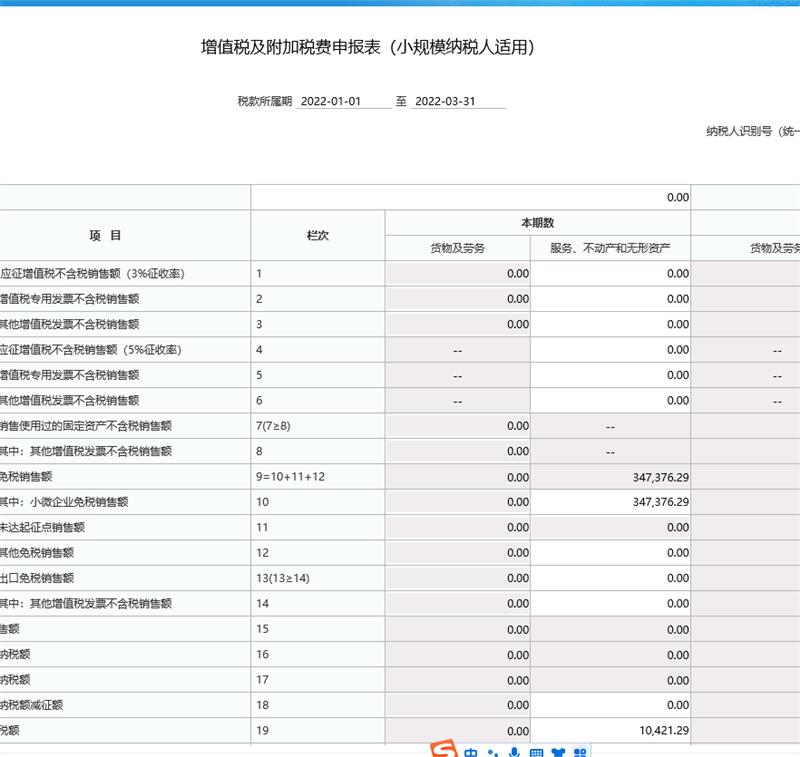Select row 13 export exempt sales services cell
Viewport: 800px width, 757px height.
click(610, 578)
